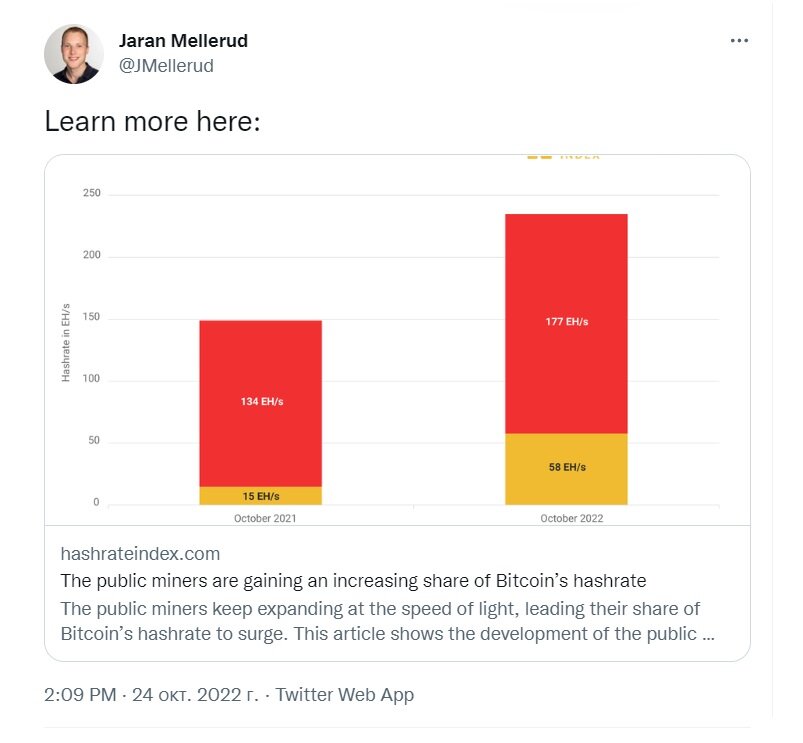
Task: Click the article title about public miners
Action: coord(353,581)
